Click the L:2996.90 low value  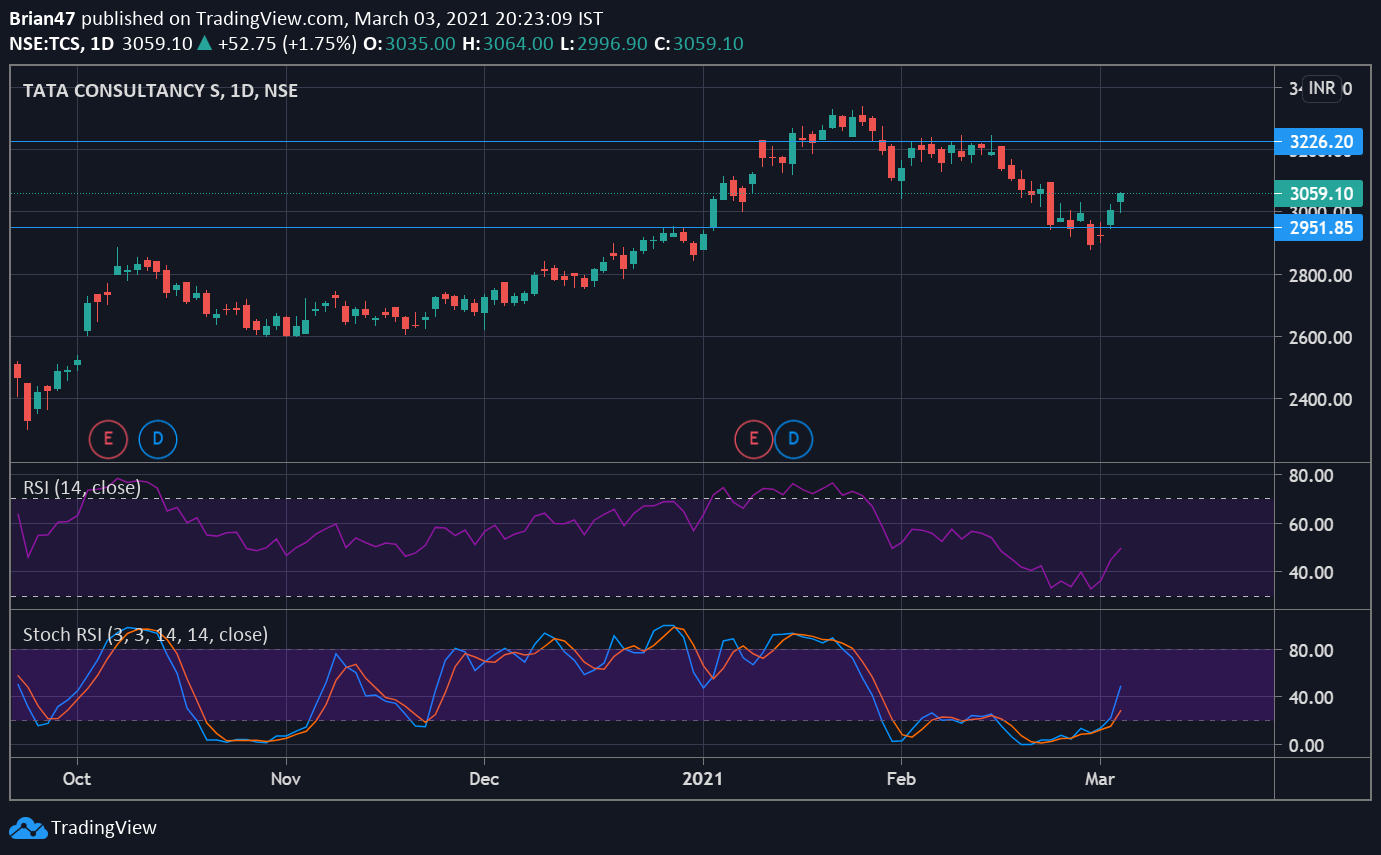604,44
